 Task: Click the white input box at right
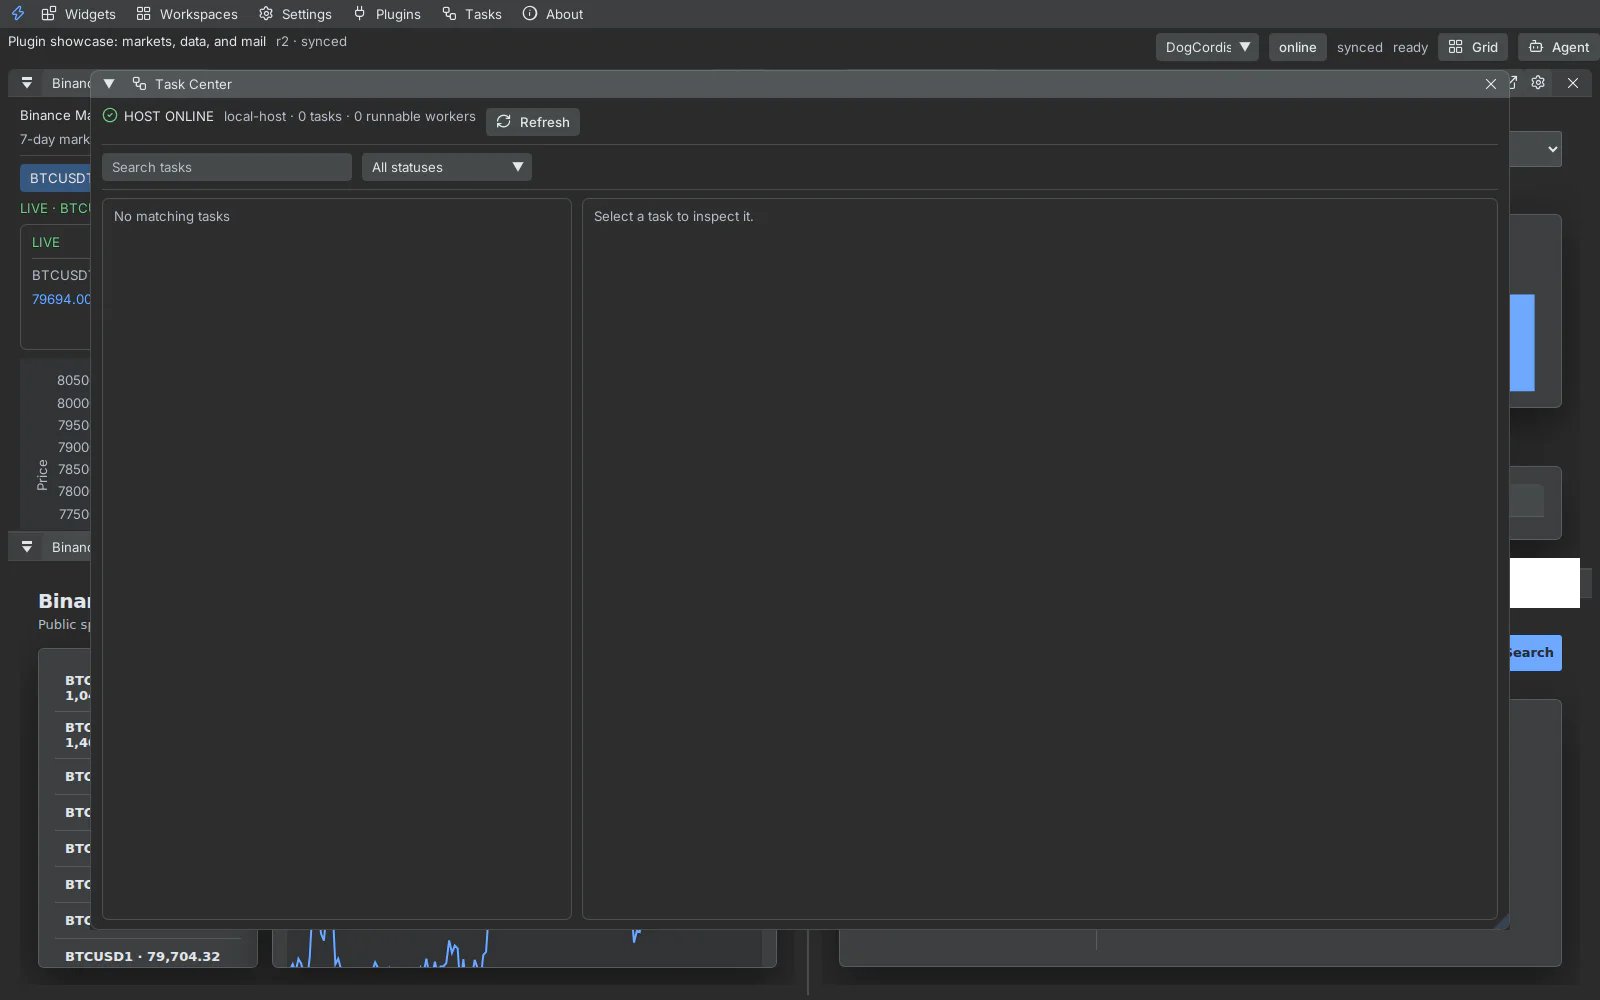[x=1545, y=583]
